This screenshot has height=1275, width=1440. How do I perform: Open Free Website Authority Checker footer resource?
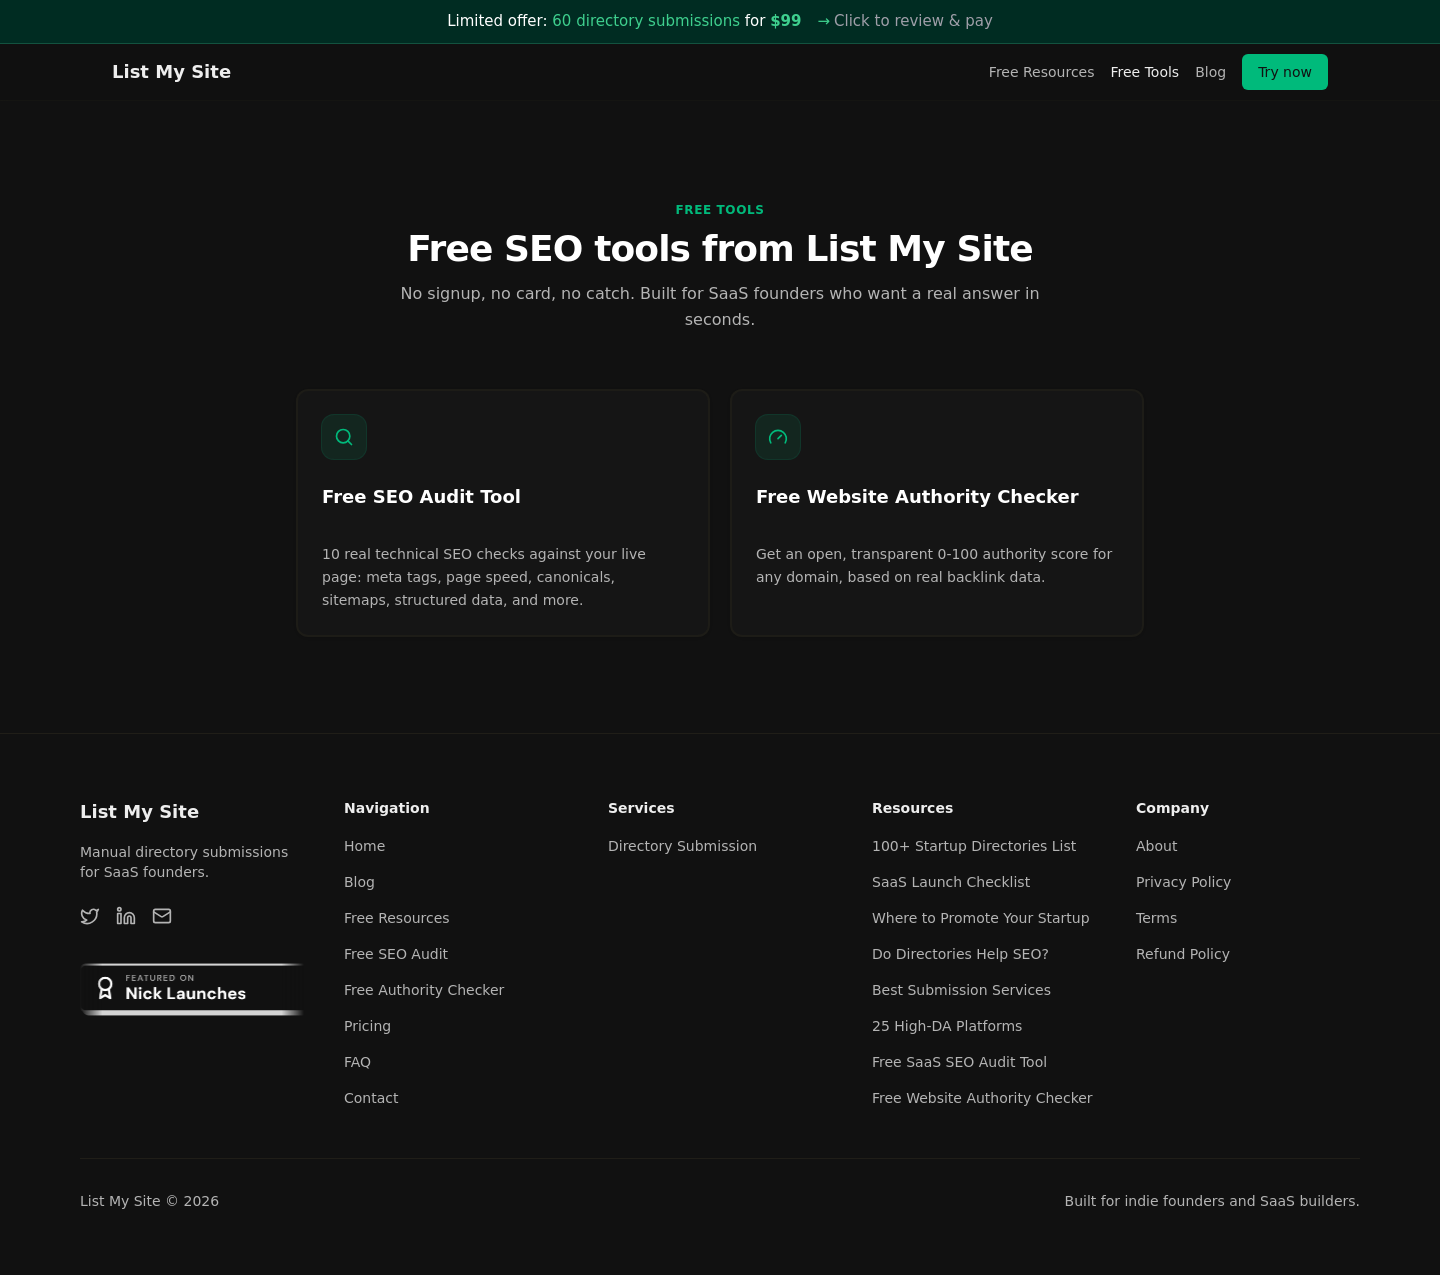tap(982, 1098)
